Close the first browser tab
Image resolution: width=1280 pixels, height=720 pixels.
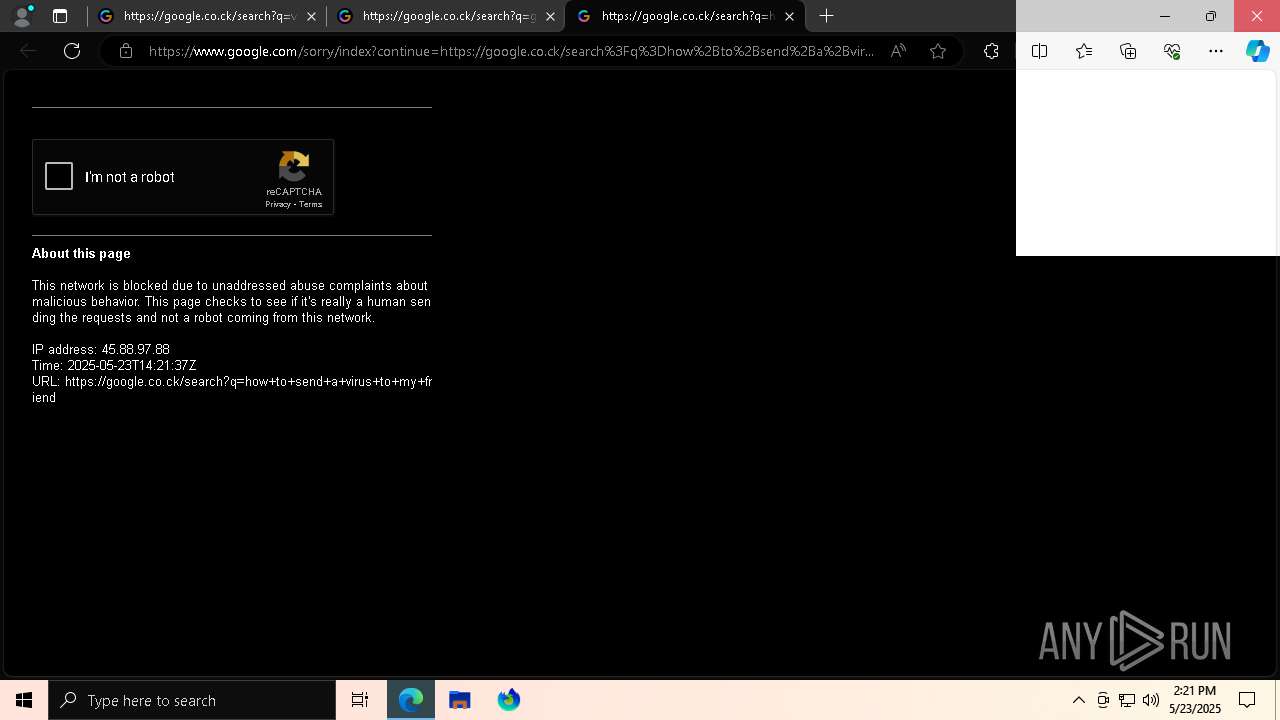[x=311, y=16]
